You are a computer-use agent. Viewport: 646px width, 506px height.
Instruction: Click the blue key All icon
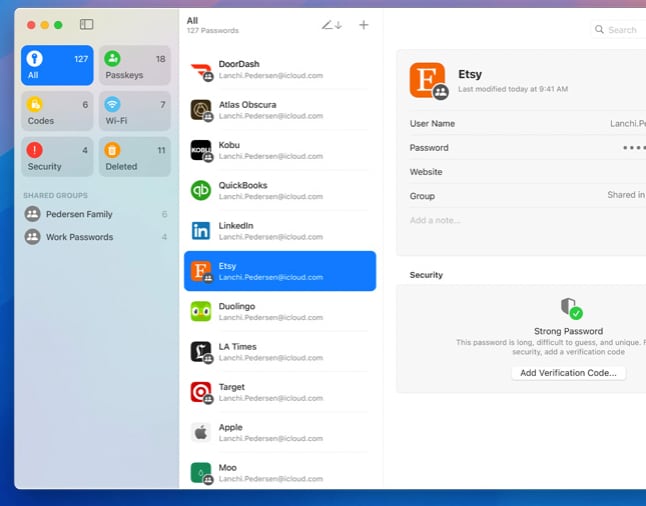coord(35,59)
